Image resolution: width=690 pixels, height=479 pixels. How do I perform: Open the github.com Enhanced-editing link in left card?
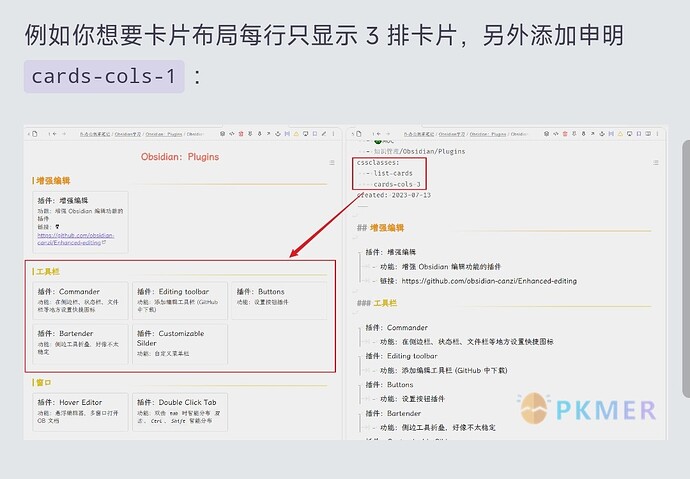(75, 239)
